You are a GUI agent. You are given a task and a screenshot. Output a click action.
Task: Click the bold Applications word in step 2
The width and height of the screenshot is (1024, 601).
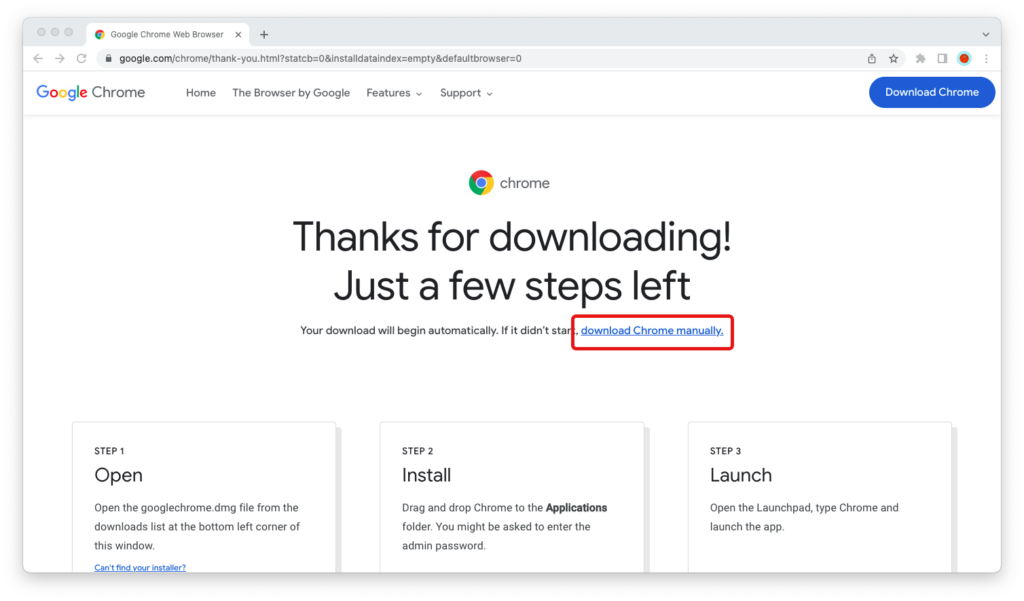tap(576, 508)
